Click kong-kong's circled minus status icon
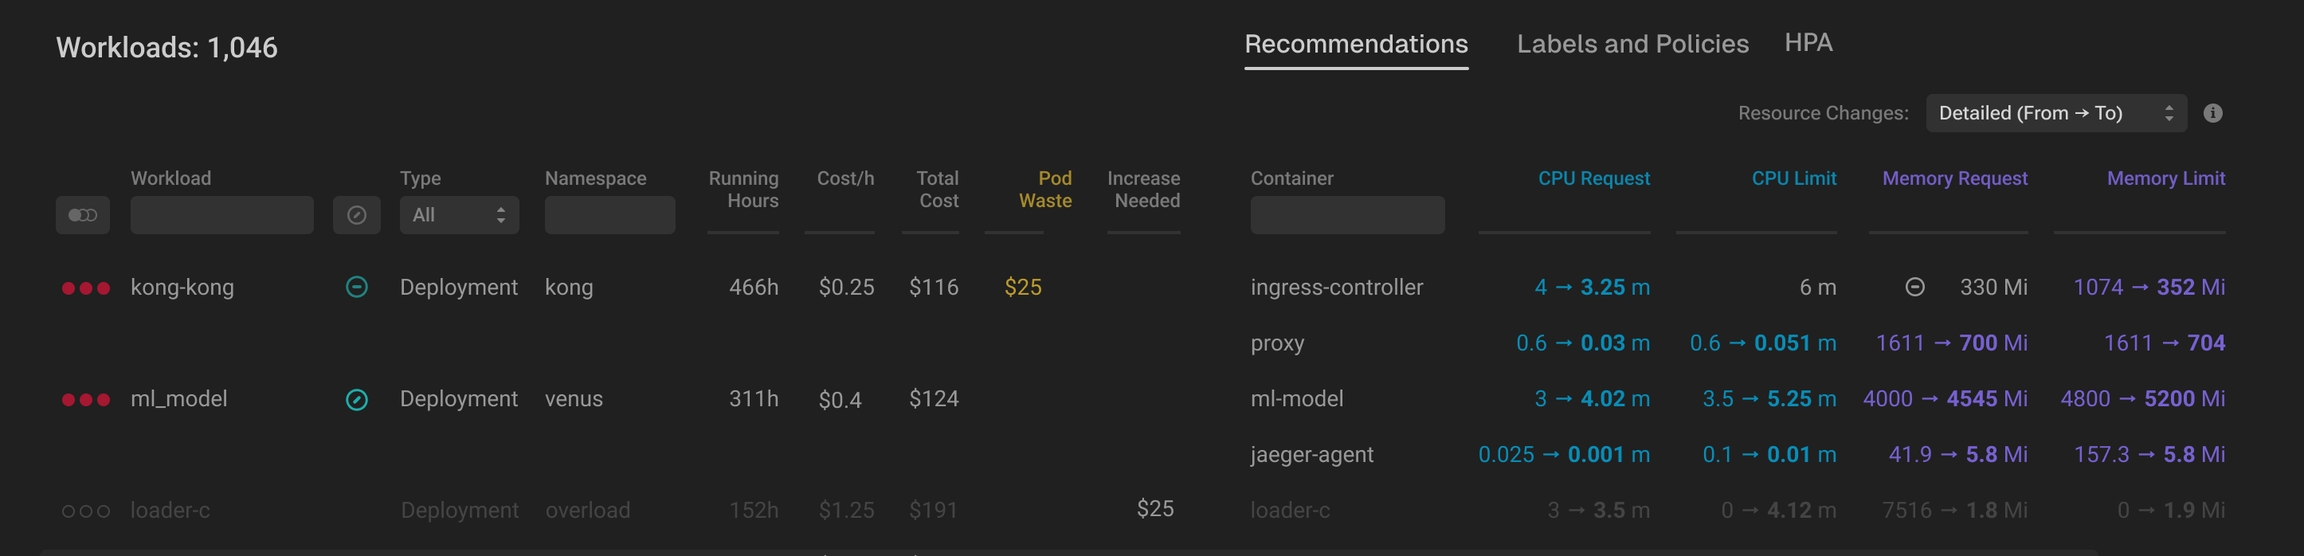 point(356,287)
